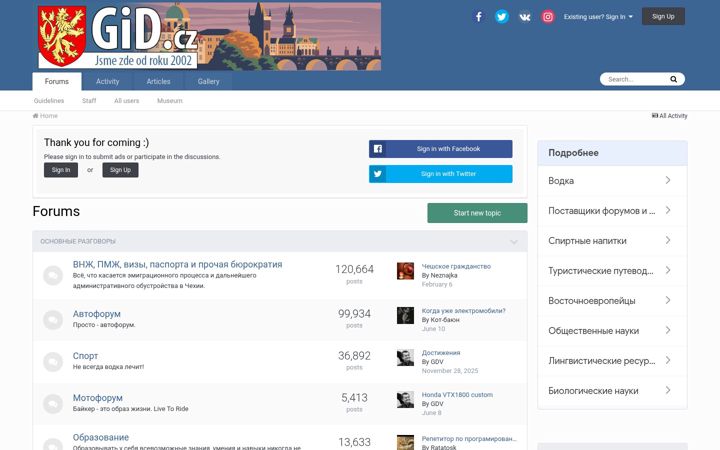Open the Образование forum
This screenshot has width=720, height=450.
pos(101,437)
